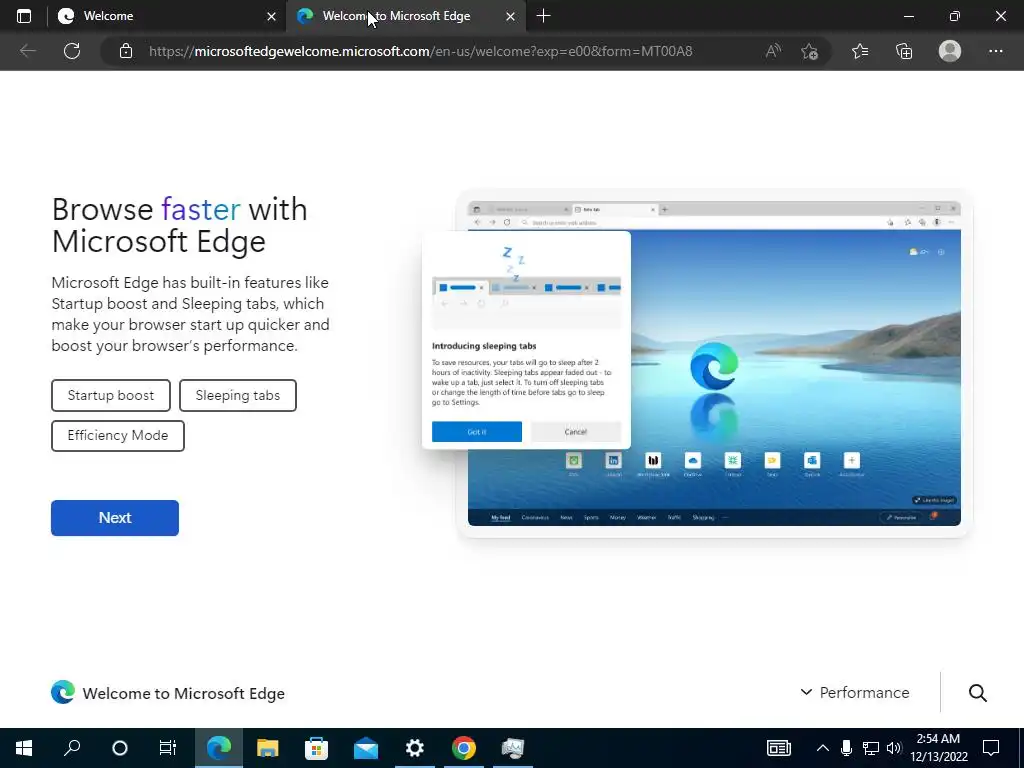The image size is (1024, 768).
Task: Close the Welcome tab
Action: coord(271,16)
